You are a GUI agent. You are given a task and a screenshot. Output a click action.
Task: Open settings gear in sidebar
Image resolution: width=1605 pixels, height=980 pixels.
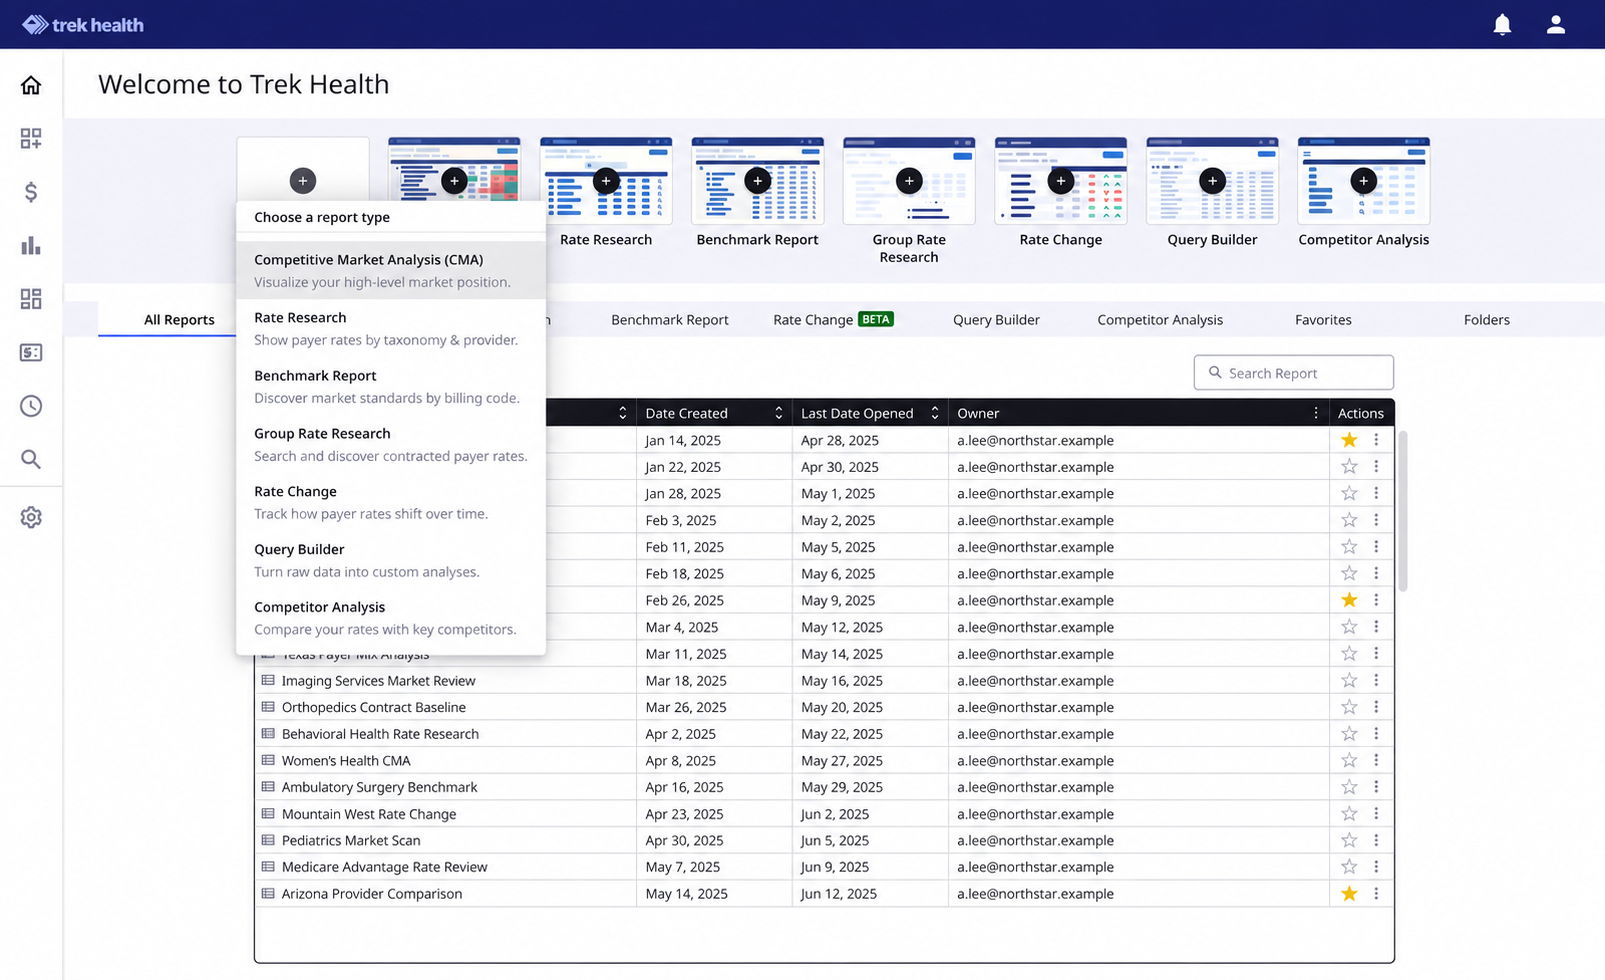coord(31,517)
